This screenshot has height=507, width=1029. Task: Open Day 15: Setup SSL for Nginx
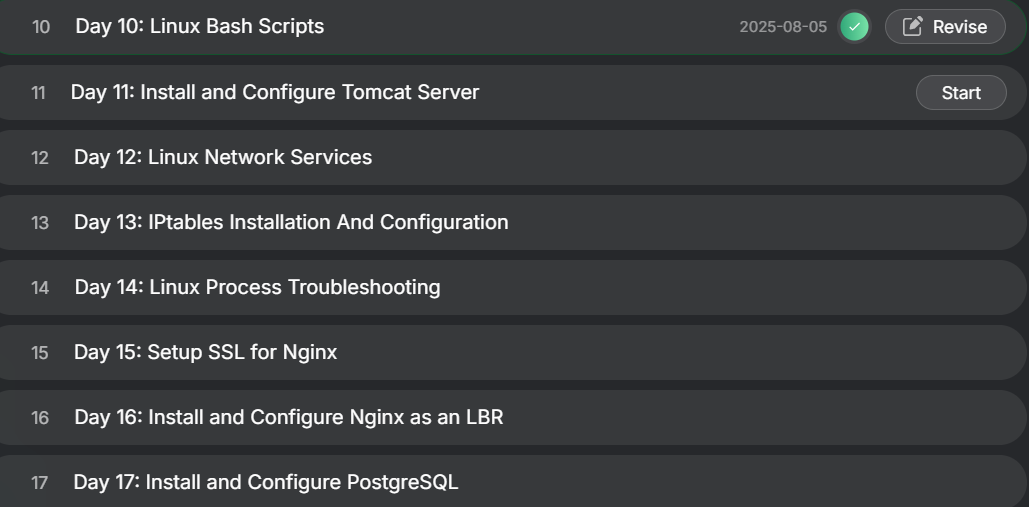pos(205,352)
